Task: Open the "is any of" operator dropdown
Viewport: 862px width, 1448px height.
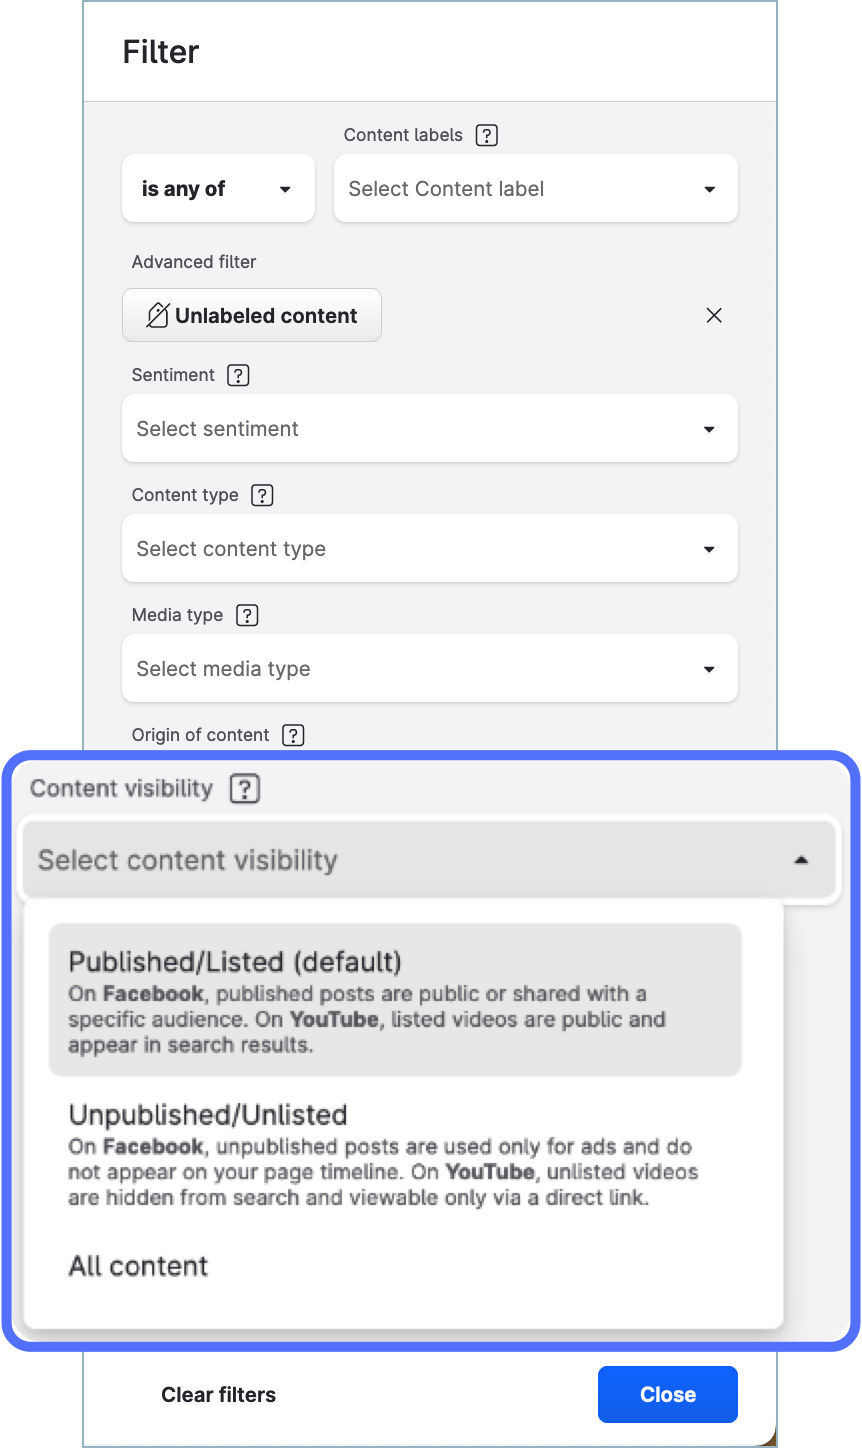Action: click(218, 189)
